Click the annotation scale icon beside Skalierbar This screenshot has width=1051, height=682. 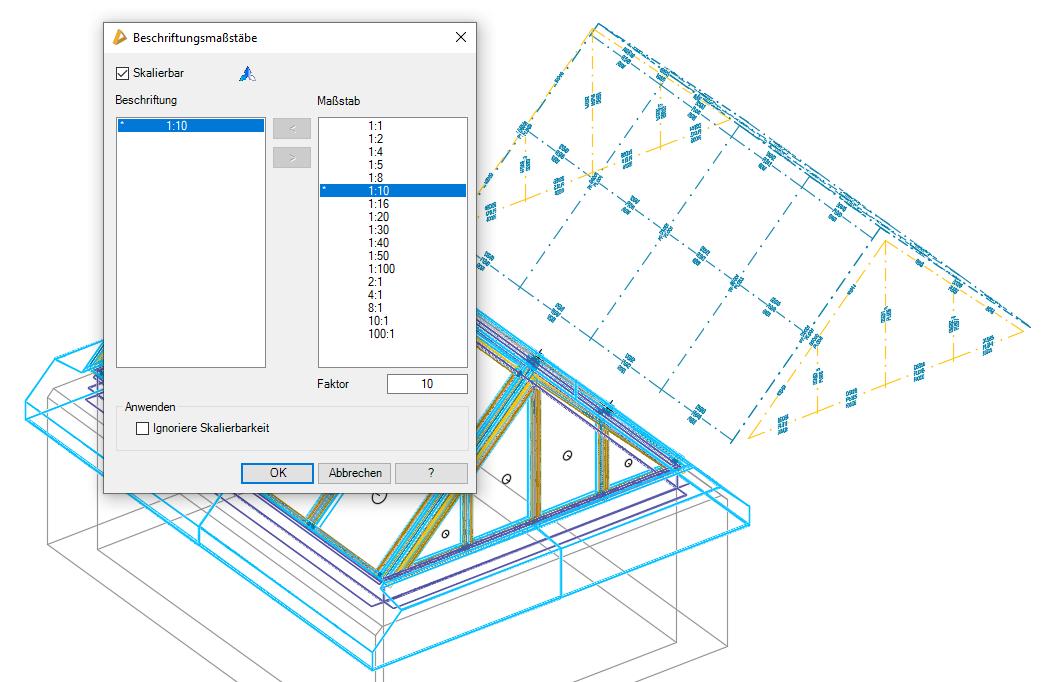click(247, 73)
